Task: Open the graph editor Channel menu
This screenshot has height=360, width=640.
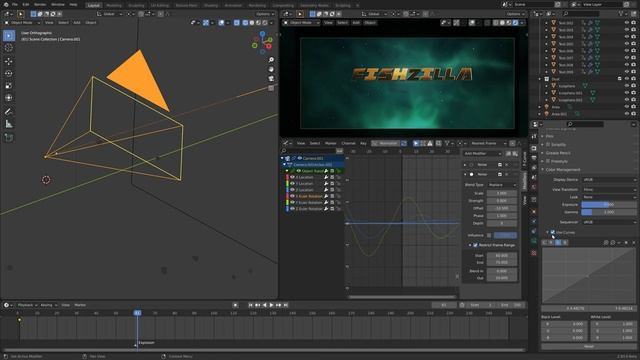Action: point(348,143)
